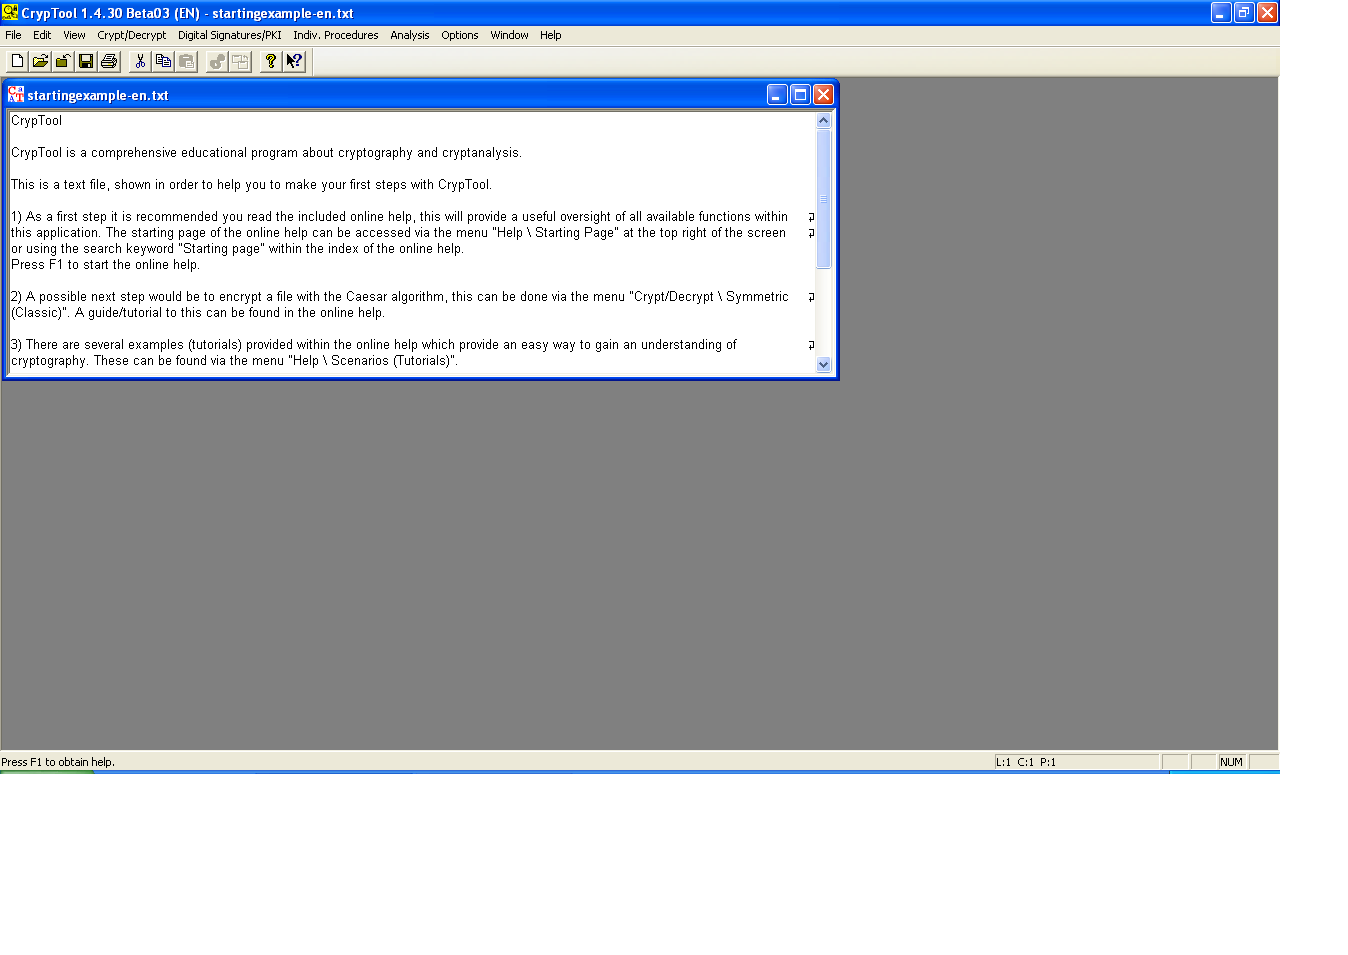The image size is (1348, 955).
Task: Open the View menu
Action: [x=74, y=35]
